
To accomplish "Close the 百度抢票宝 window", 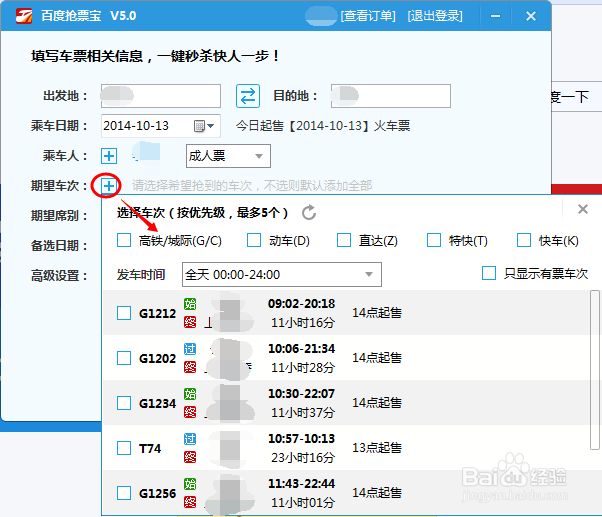I will 531,16.
